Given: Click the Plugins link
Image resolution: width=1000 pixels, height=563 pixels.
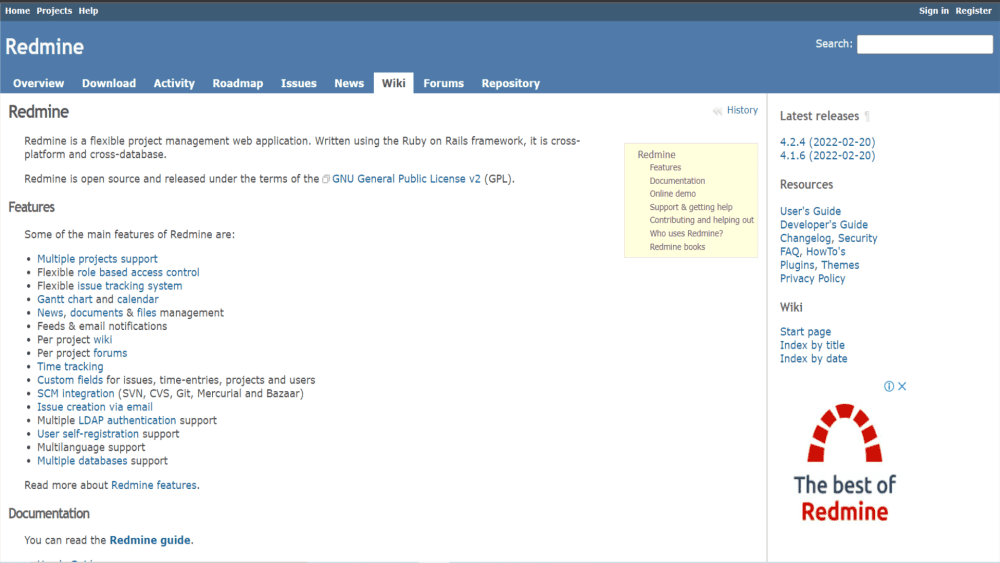Looking at the screenshot, I should point(797,265).
